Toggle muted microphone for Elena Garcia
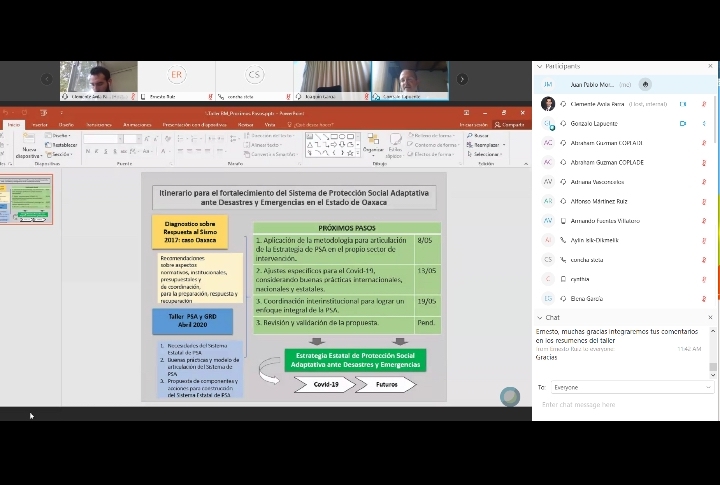Image resolution: width=720 pixels, height=485 pixels. [x=704, y=299]
